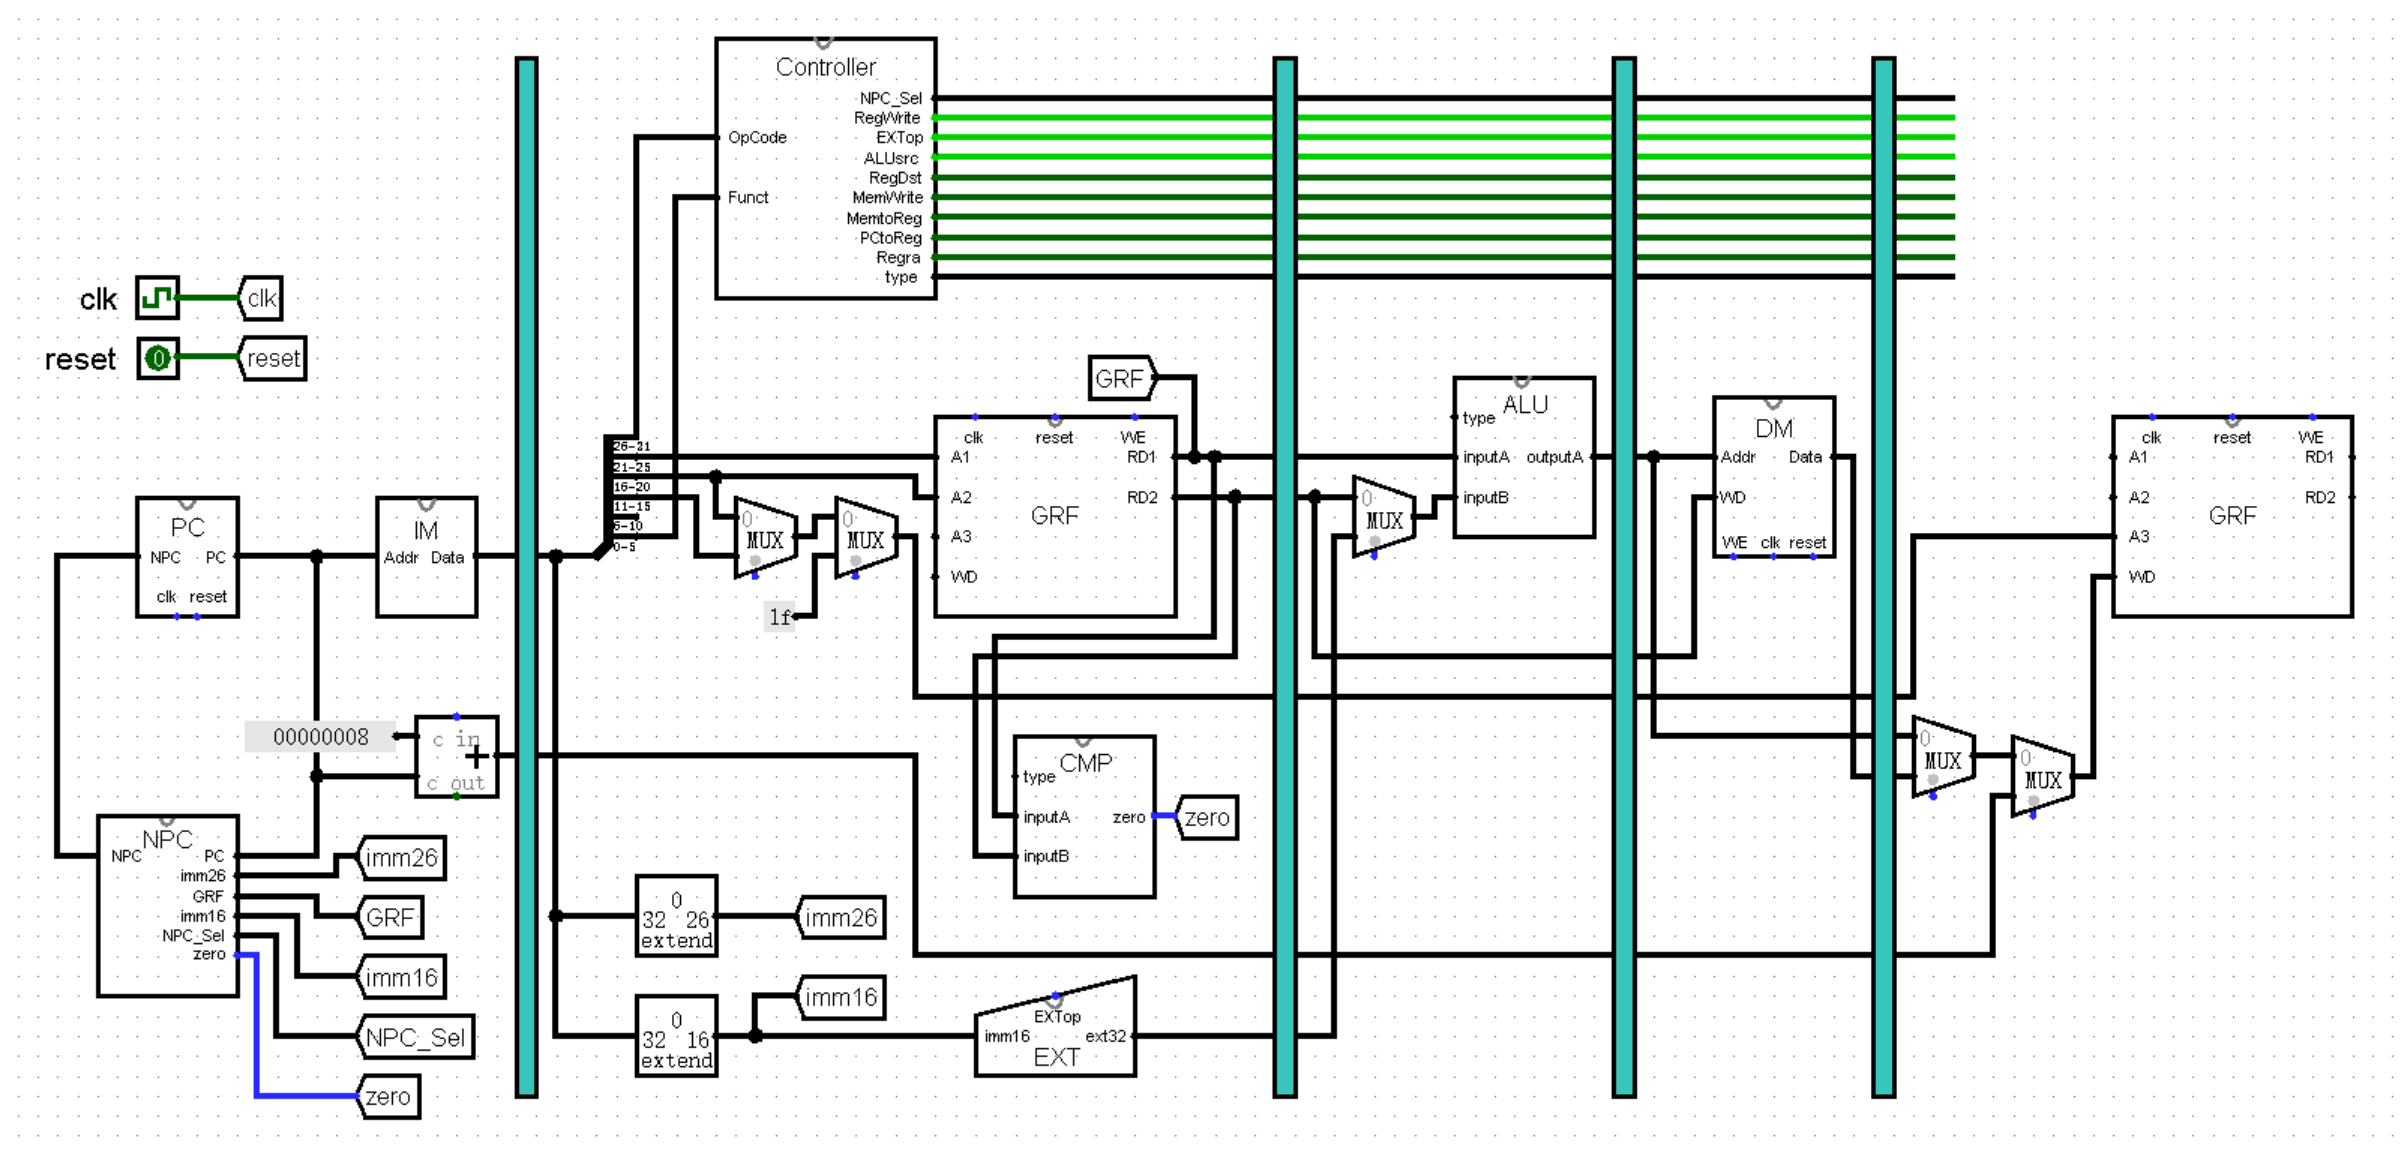Select the zero tunnel beside CMP
The height and width of the screenshot is (1155, 2406).
coord(1208,818)
